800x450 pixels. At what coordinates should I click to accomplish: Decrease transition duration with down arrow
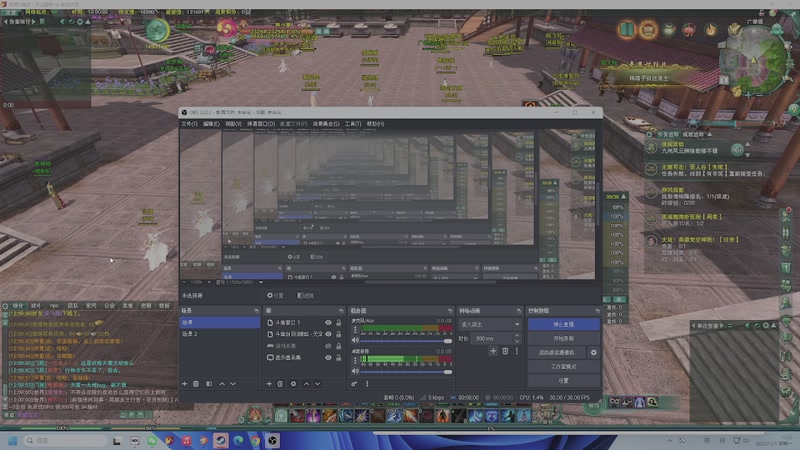517,341
